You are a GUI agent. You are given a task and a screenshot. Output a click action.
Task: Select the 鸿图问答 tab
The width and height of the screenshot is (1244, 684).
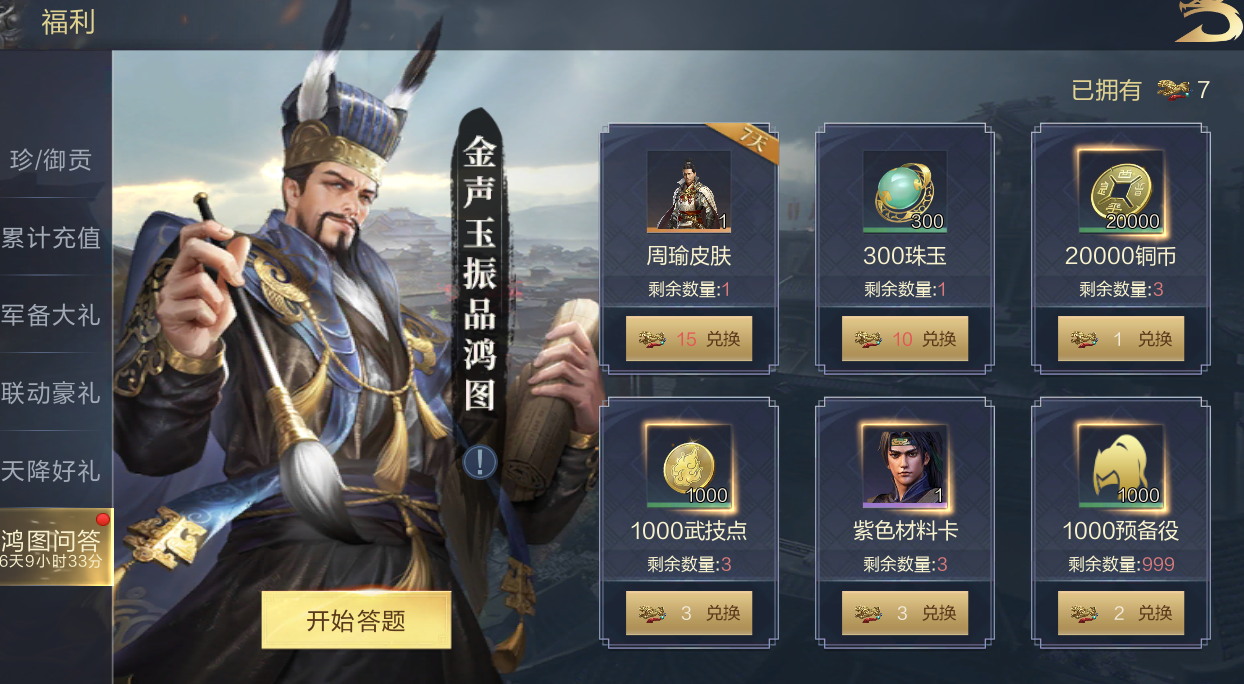56,547
